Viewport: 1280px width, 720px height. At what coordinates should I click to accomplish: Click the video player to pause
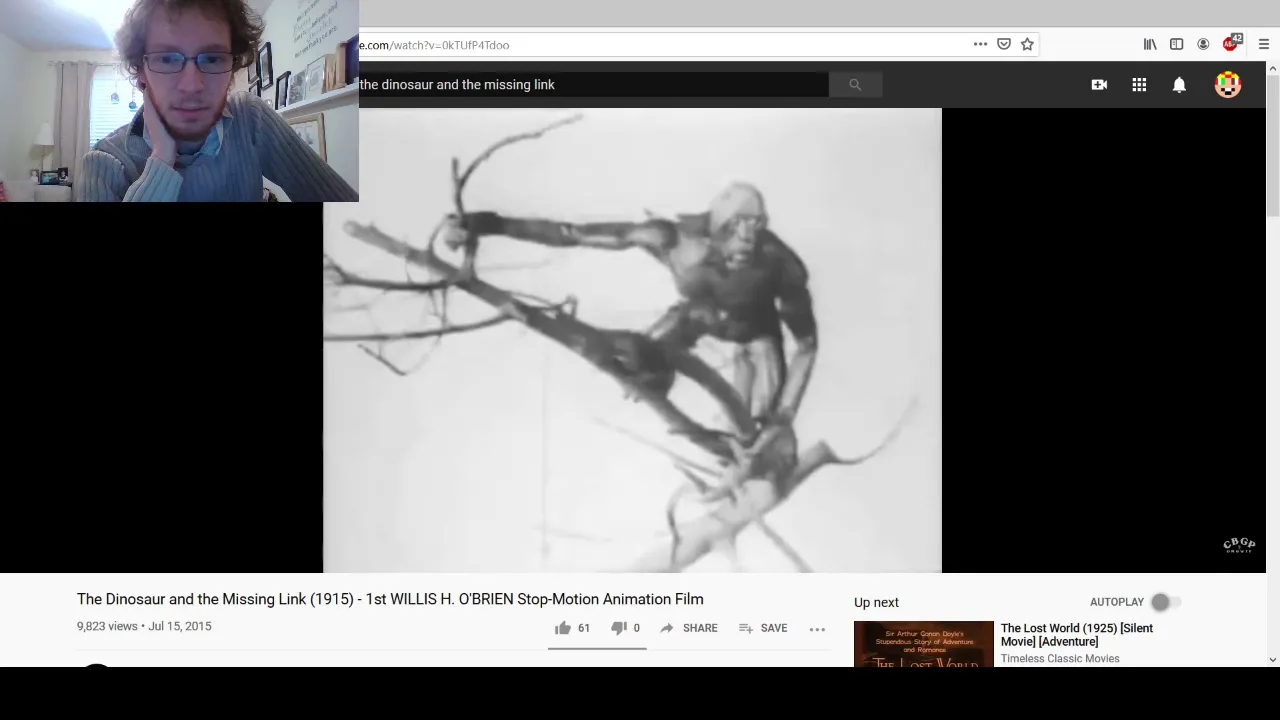point(632,340)
